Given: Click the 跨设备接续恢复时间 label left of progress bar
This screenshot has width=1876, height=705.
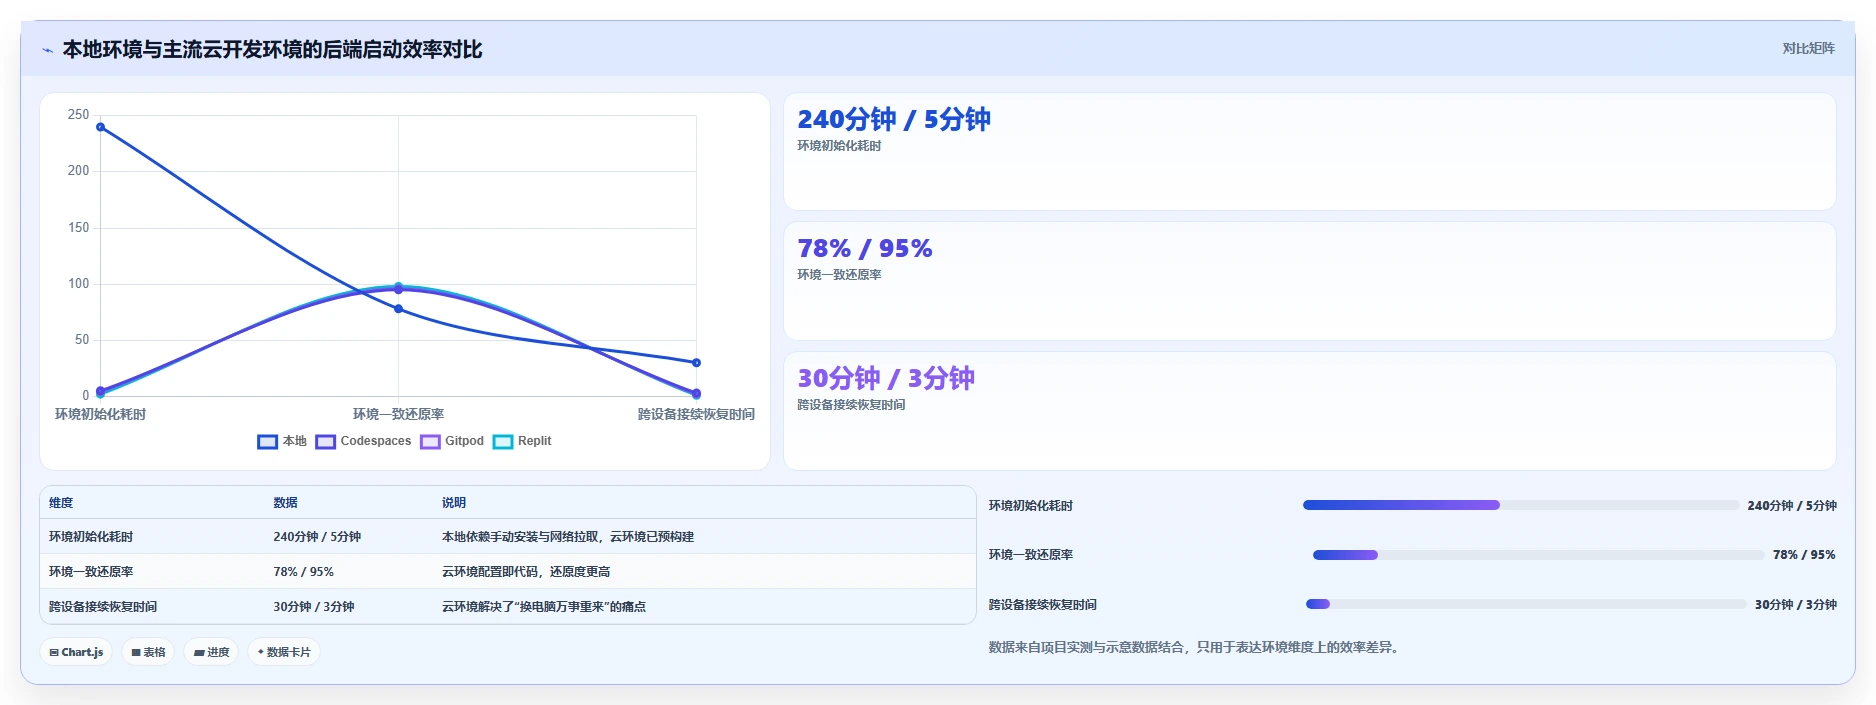Looking at the screenshot, I should click(x=1043, y=605).
